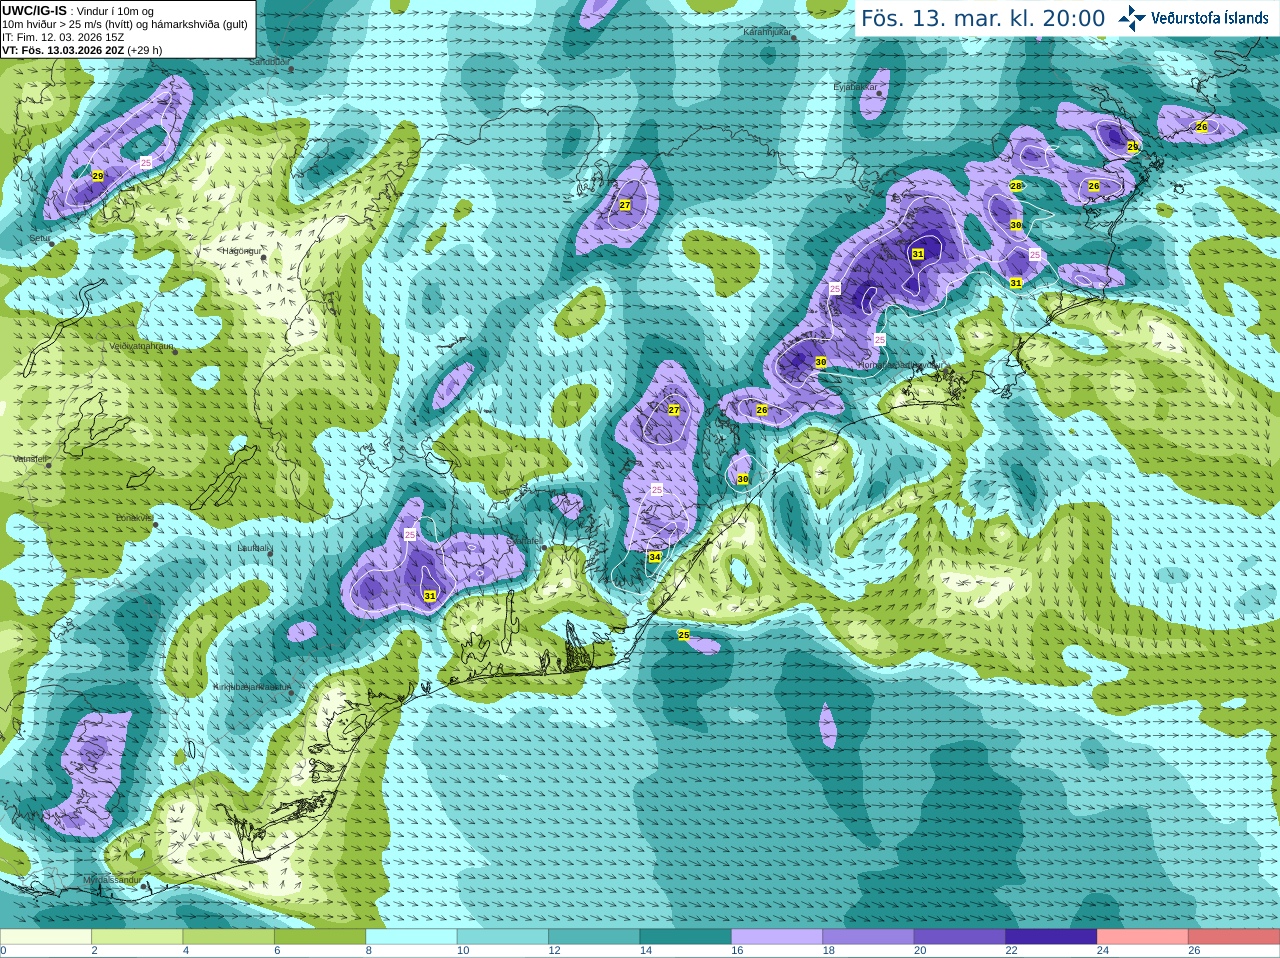1280x958 pixels.
Task: Select the Eyjabakkar place label
Action: pyautogui.click(x=856, y=87)
